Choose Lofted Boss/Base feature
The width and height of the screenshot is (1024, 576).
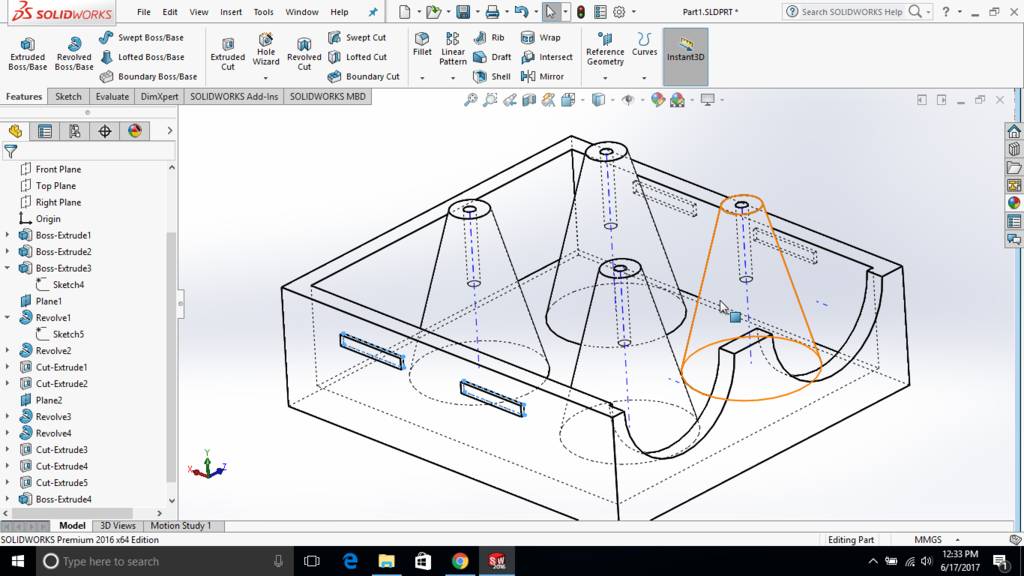click(142, 57)
